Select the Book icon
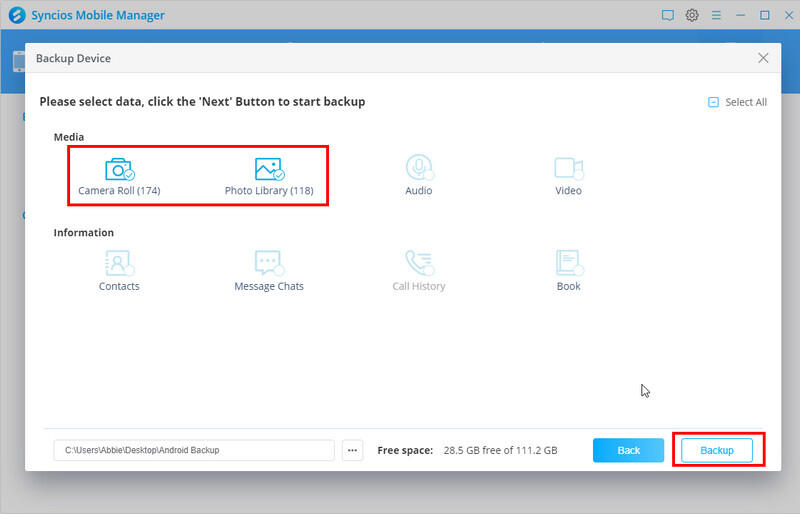Image resolution: width=800 pixels, height=514 pixels. coord(568,263)
